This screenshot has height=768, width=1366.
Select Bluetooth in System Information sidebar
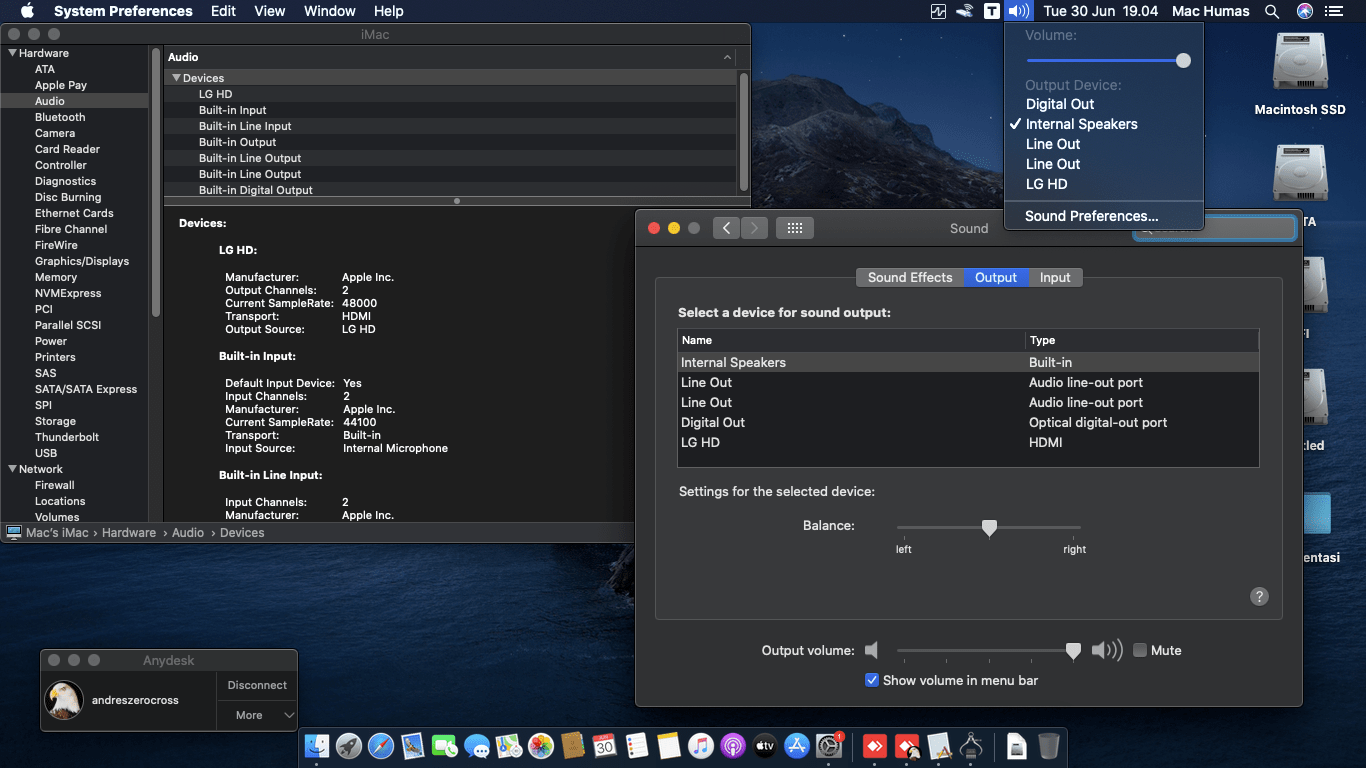pos(60,117)
